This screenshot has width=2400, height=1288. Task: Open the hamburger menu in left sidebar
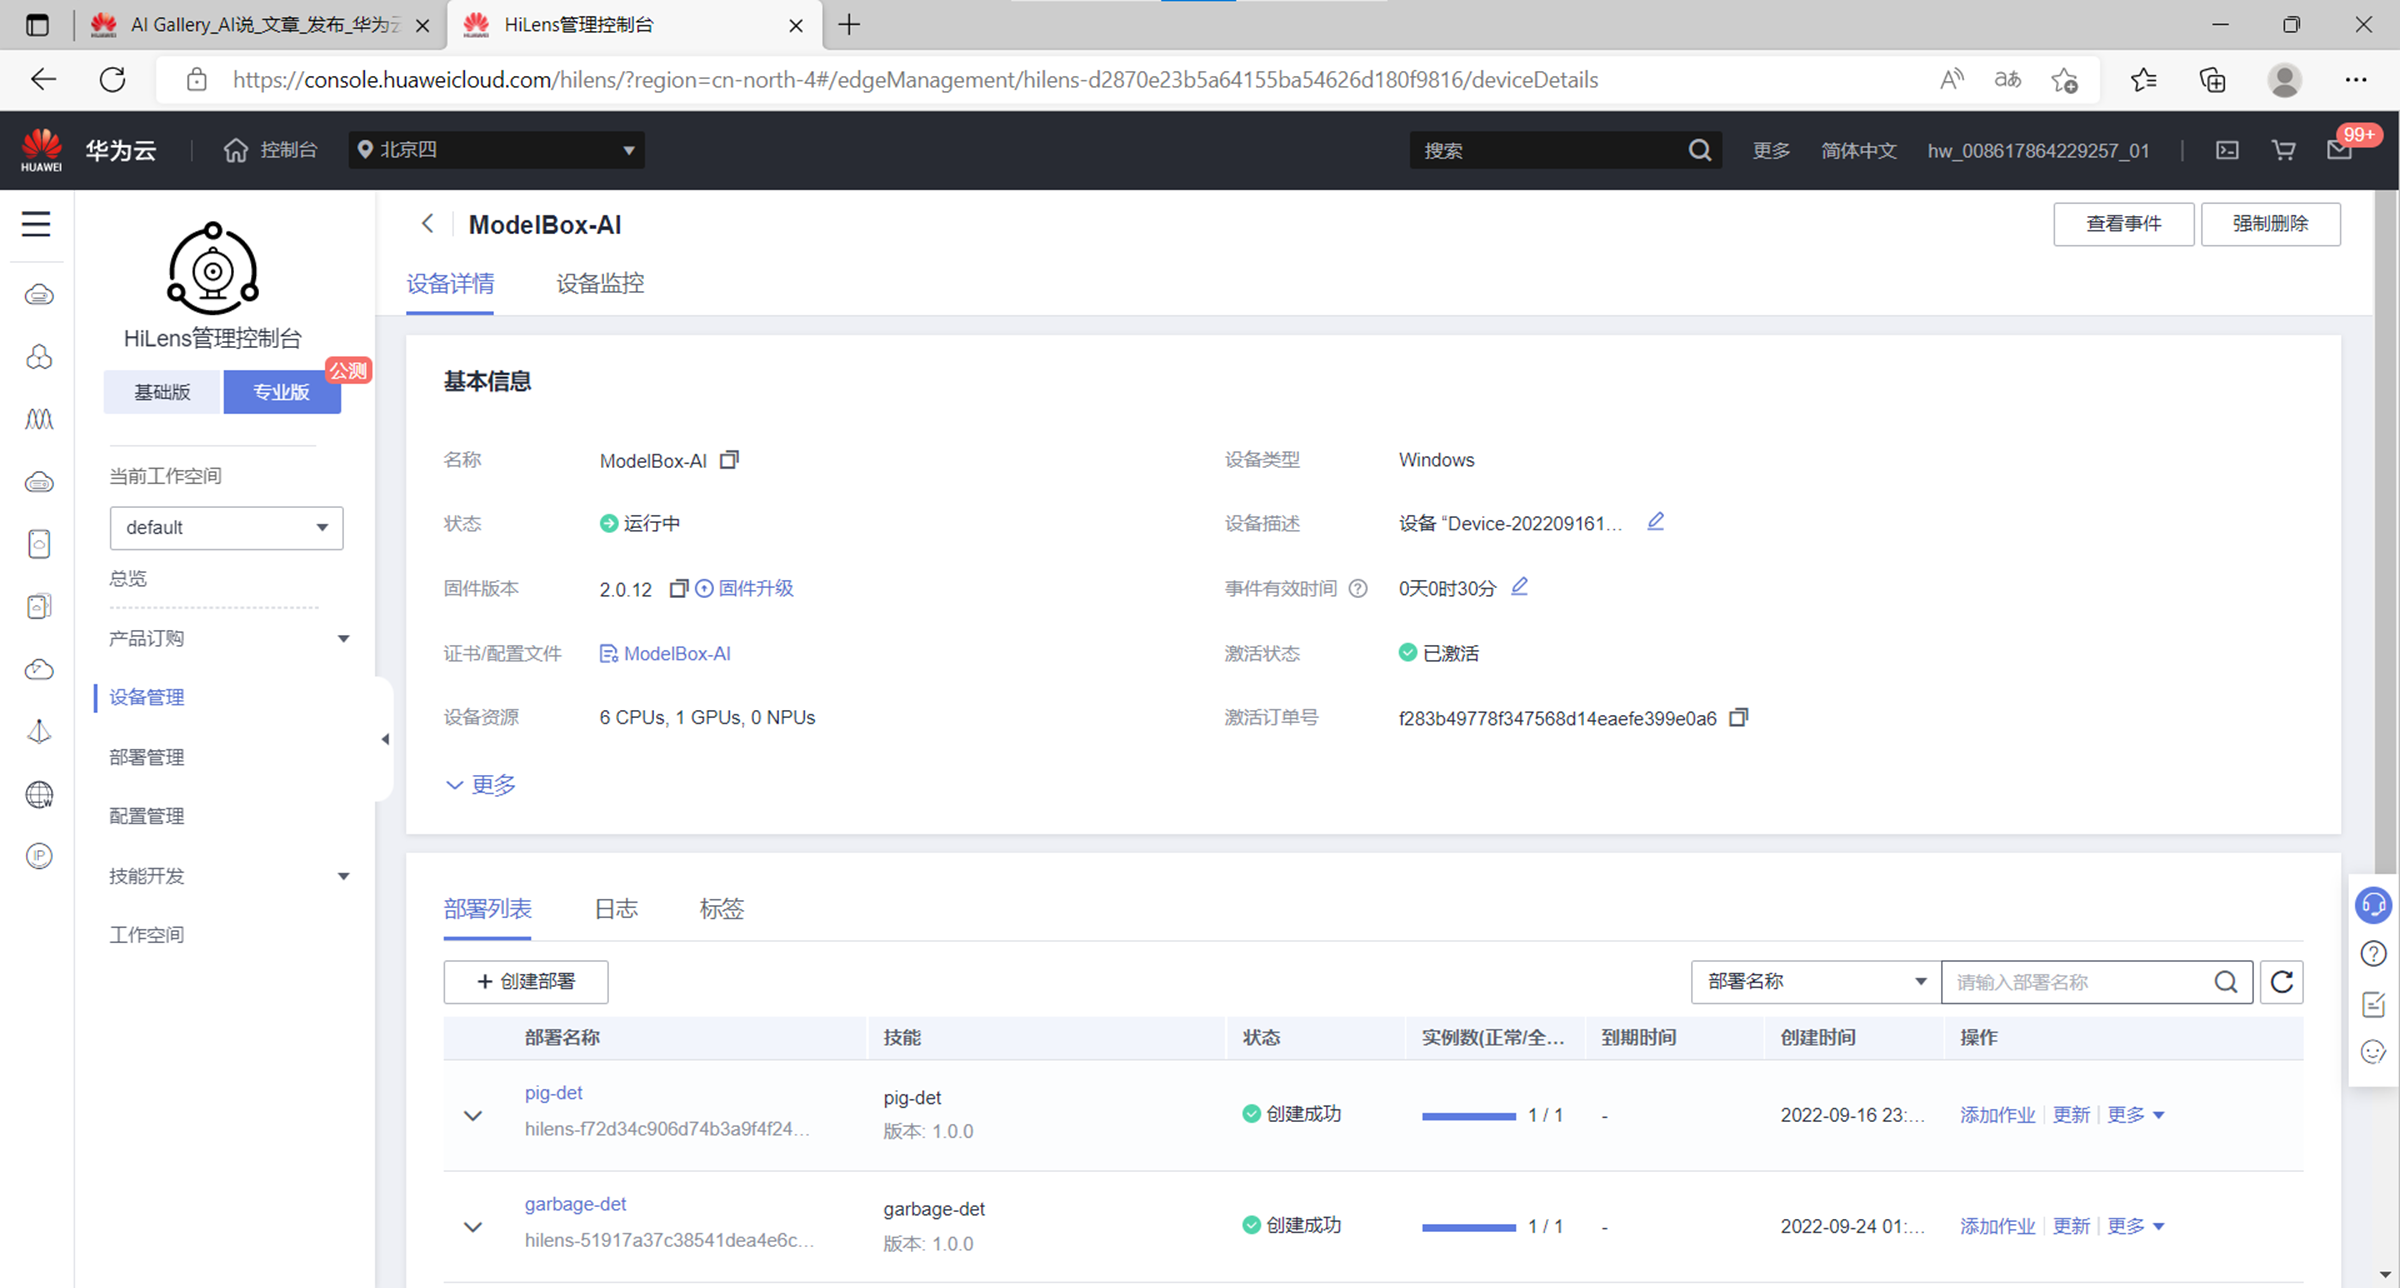tap(36, 224)
